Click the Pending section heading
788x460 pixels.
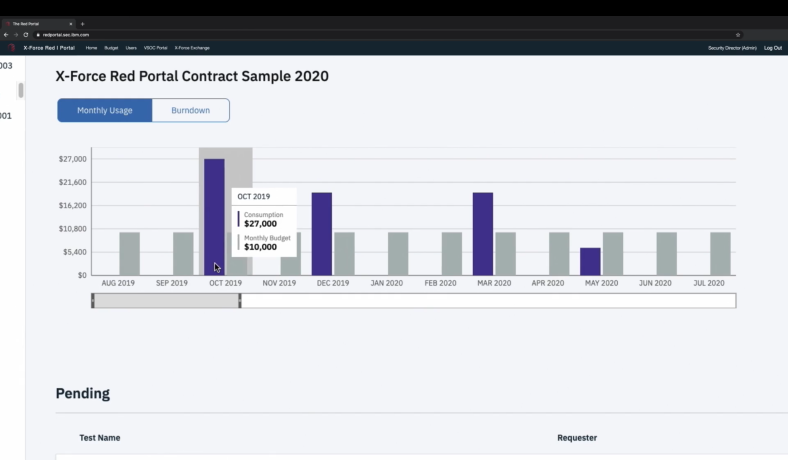tap(82, 393)
